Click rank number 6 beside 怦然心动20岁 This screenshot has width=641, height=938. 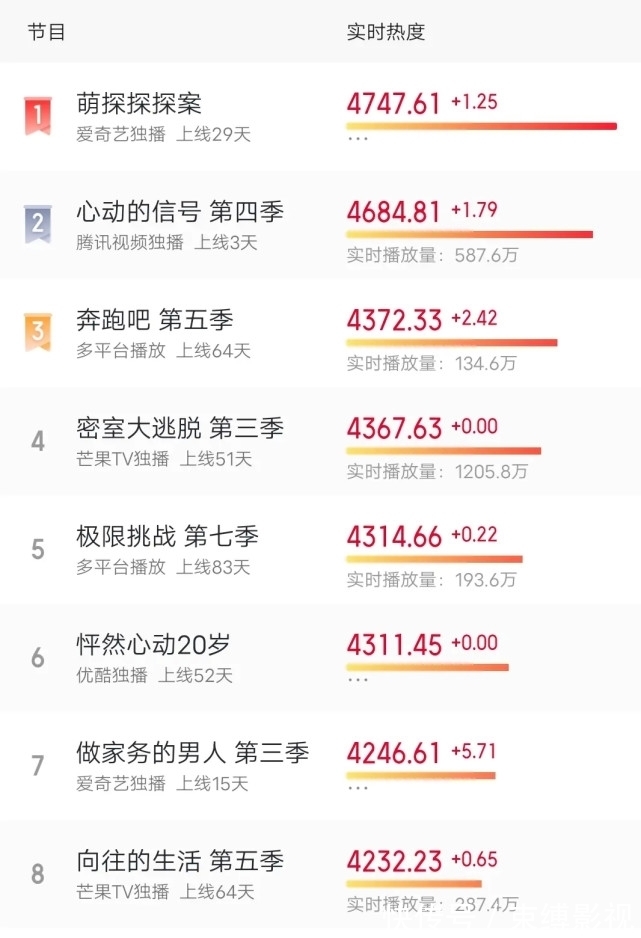point(37,657)
